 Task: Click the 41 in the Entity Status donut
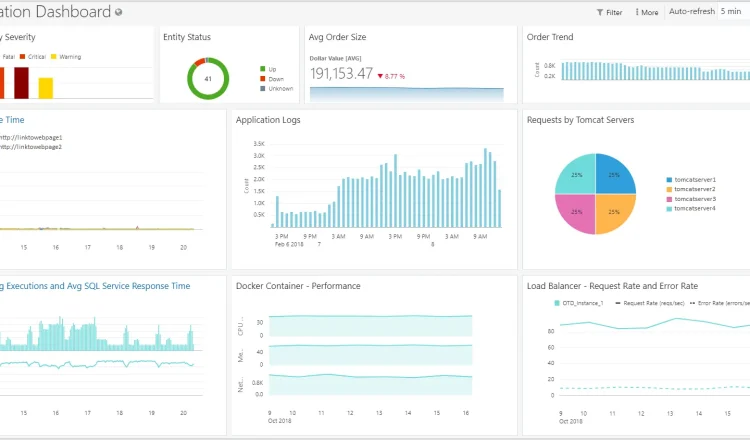point(208,79)
